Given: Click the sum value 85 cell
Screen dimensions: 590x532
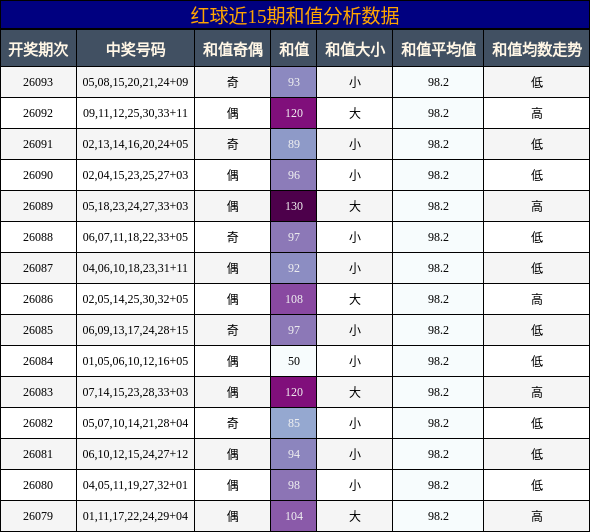Looking at the screenshot, I should 293,423.
